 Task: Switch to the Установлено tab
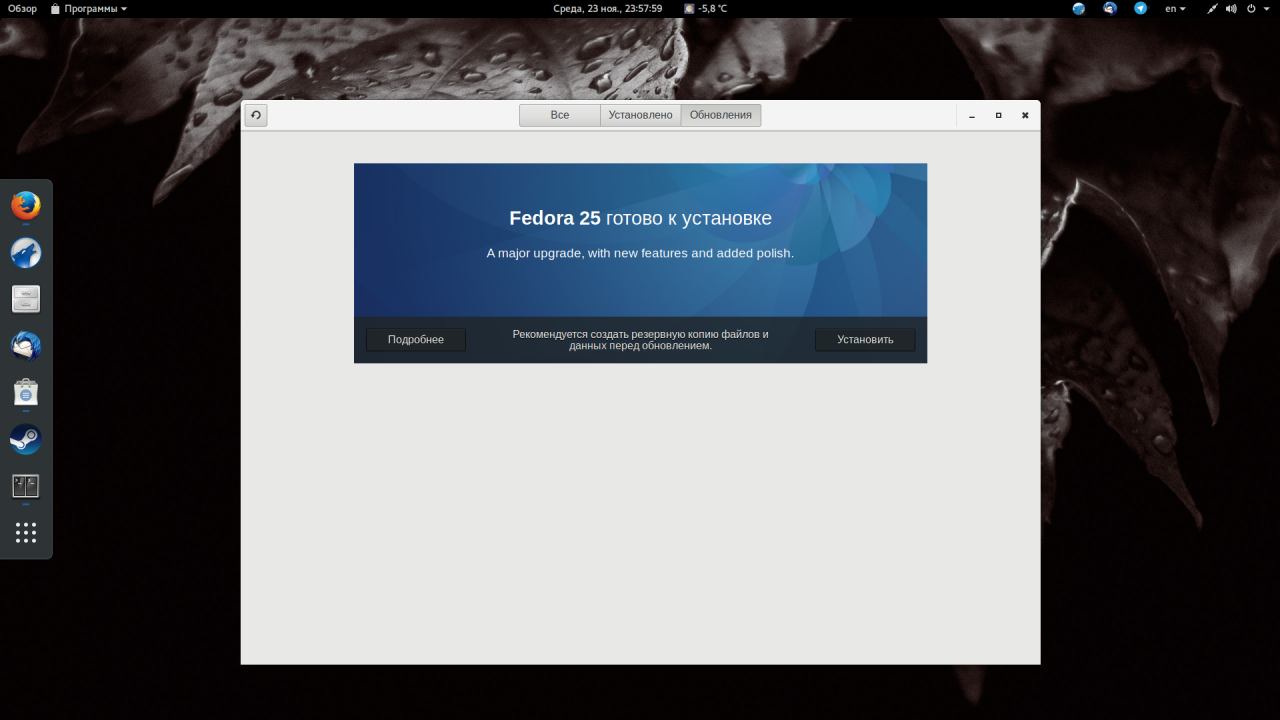click(x=641, y=115)
